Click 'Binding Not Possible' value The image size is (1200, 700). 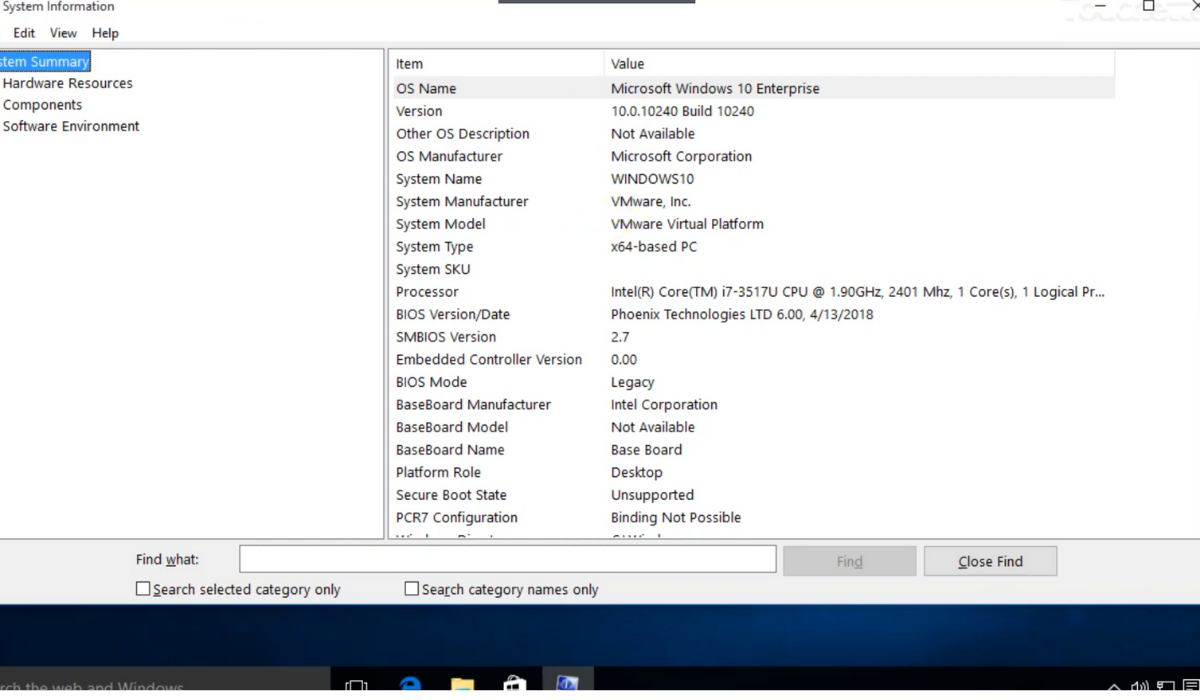(x=676, y=518)
